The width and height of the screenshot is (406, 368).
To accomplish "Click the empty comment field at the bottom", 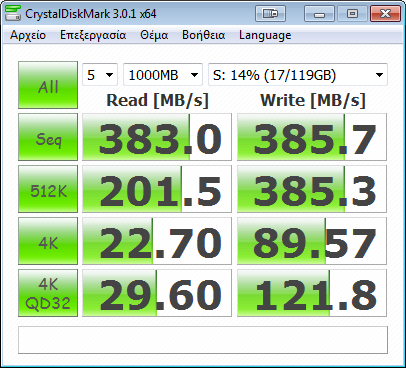I will click(203, 340).
